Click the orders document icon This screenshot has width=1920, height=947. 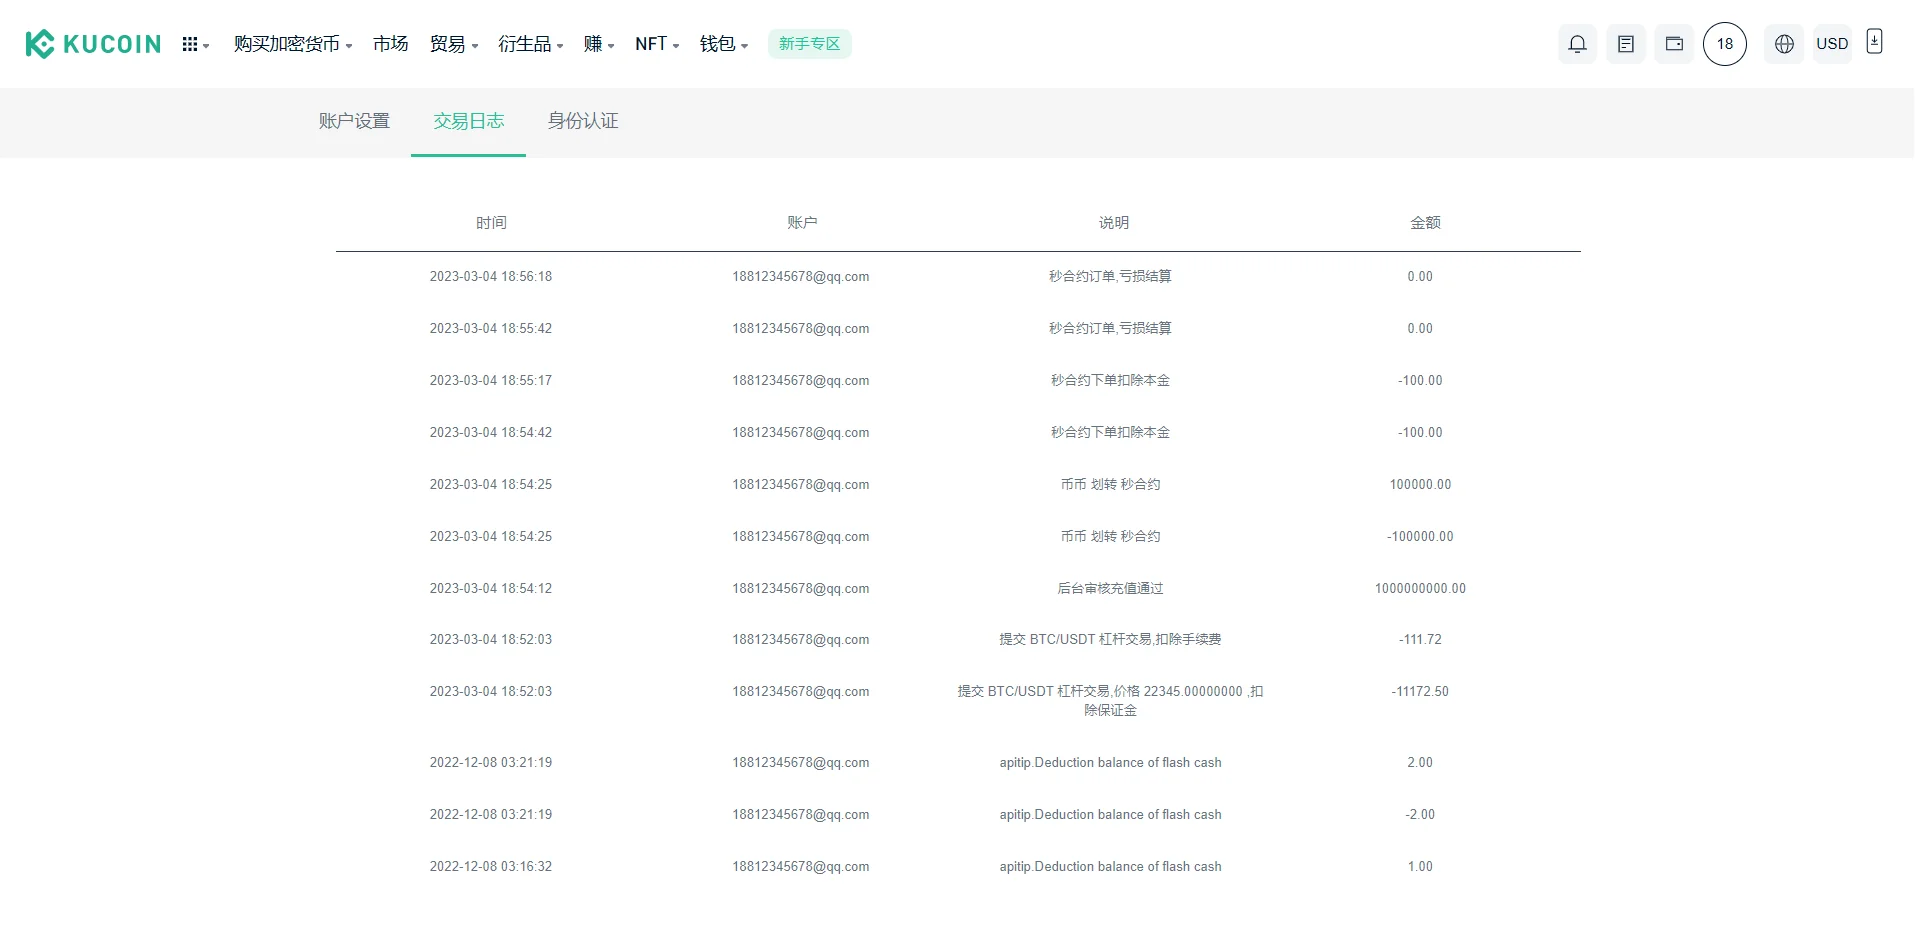click(x=1625, y=44)
